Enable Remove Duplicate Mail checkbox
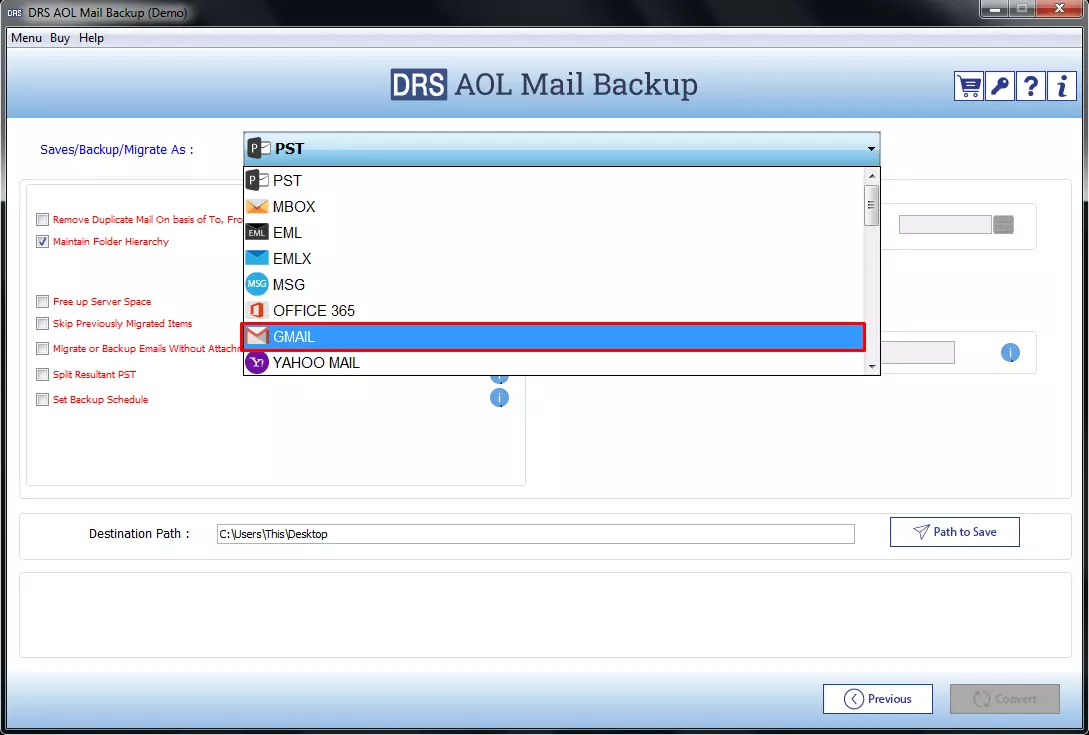The image size is (1089, 735). [x=42, y=220]
